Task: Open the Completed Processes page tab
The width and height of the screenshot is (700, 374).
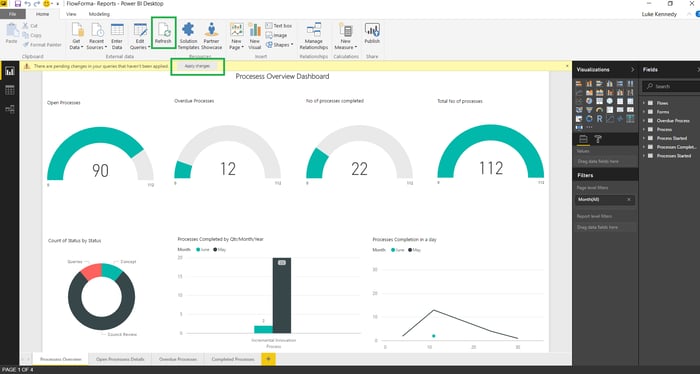Action: [x=233, y=359]
